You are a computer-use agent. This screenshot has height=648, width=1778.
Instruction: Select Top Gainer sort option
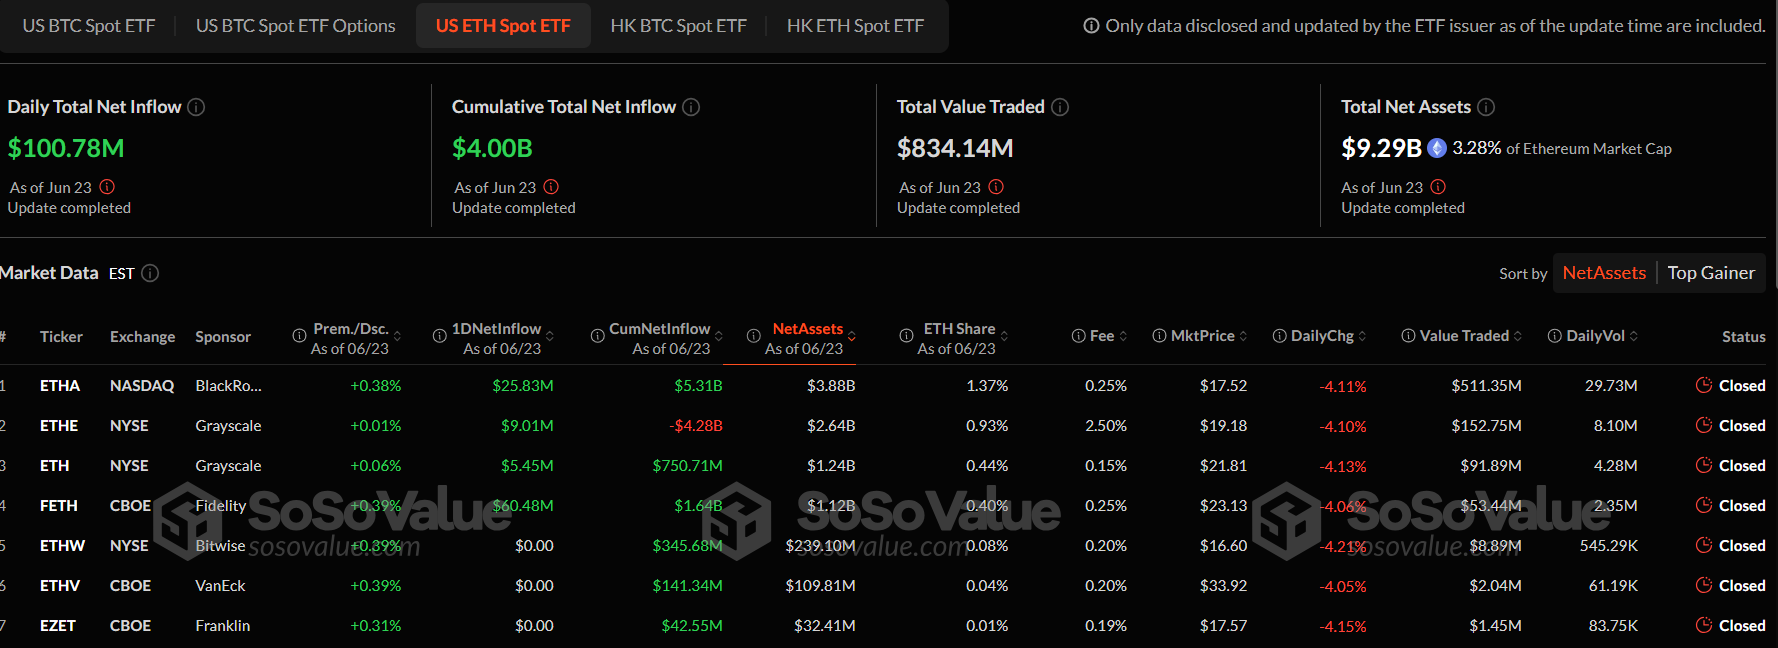click(1711, 273)
